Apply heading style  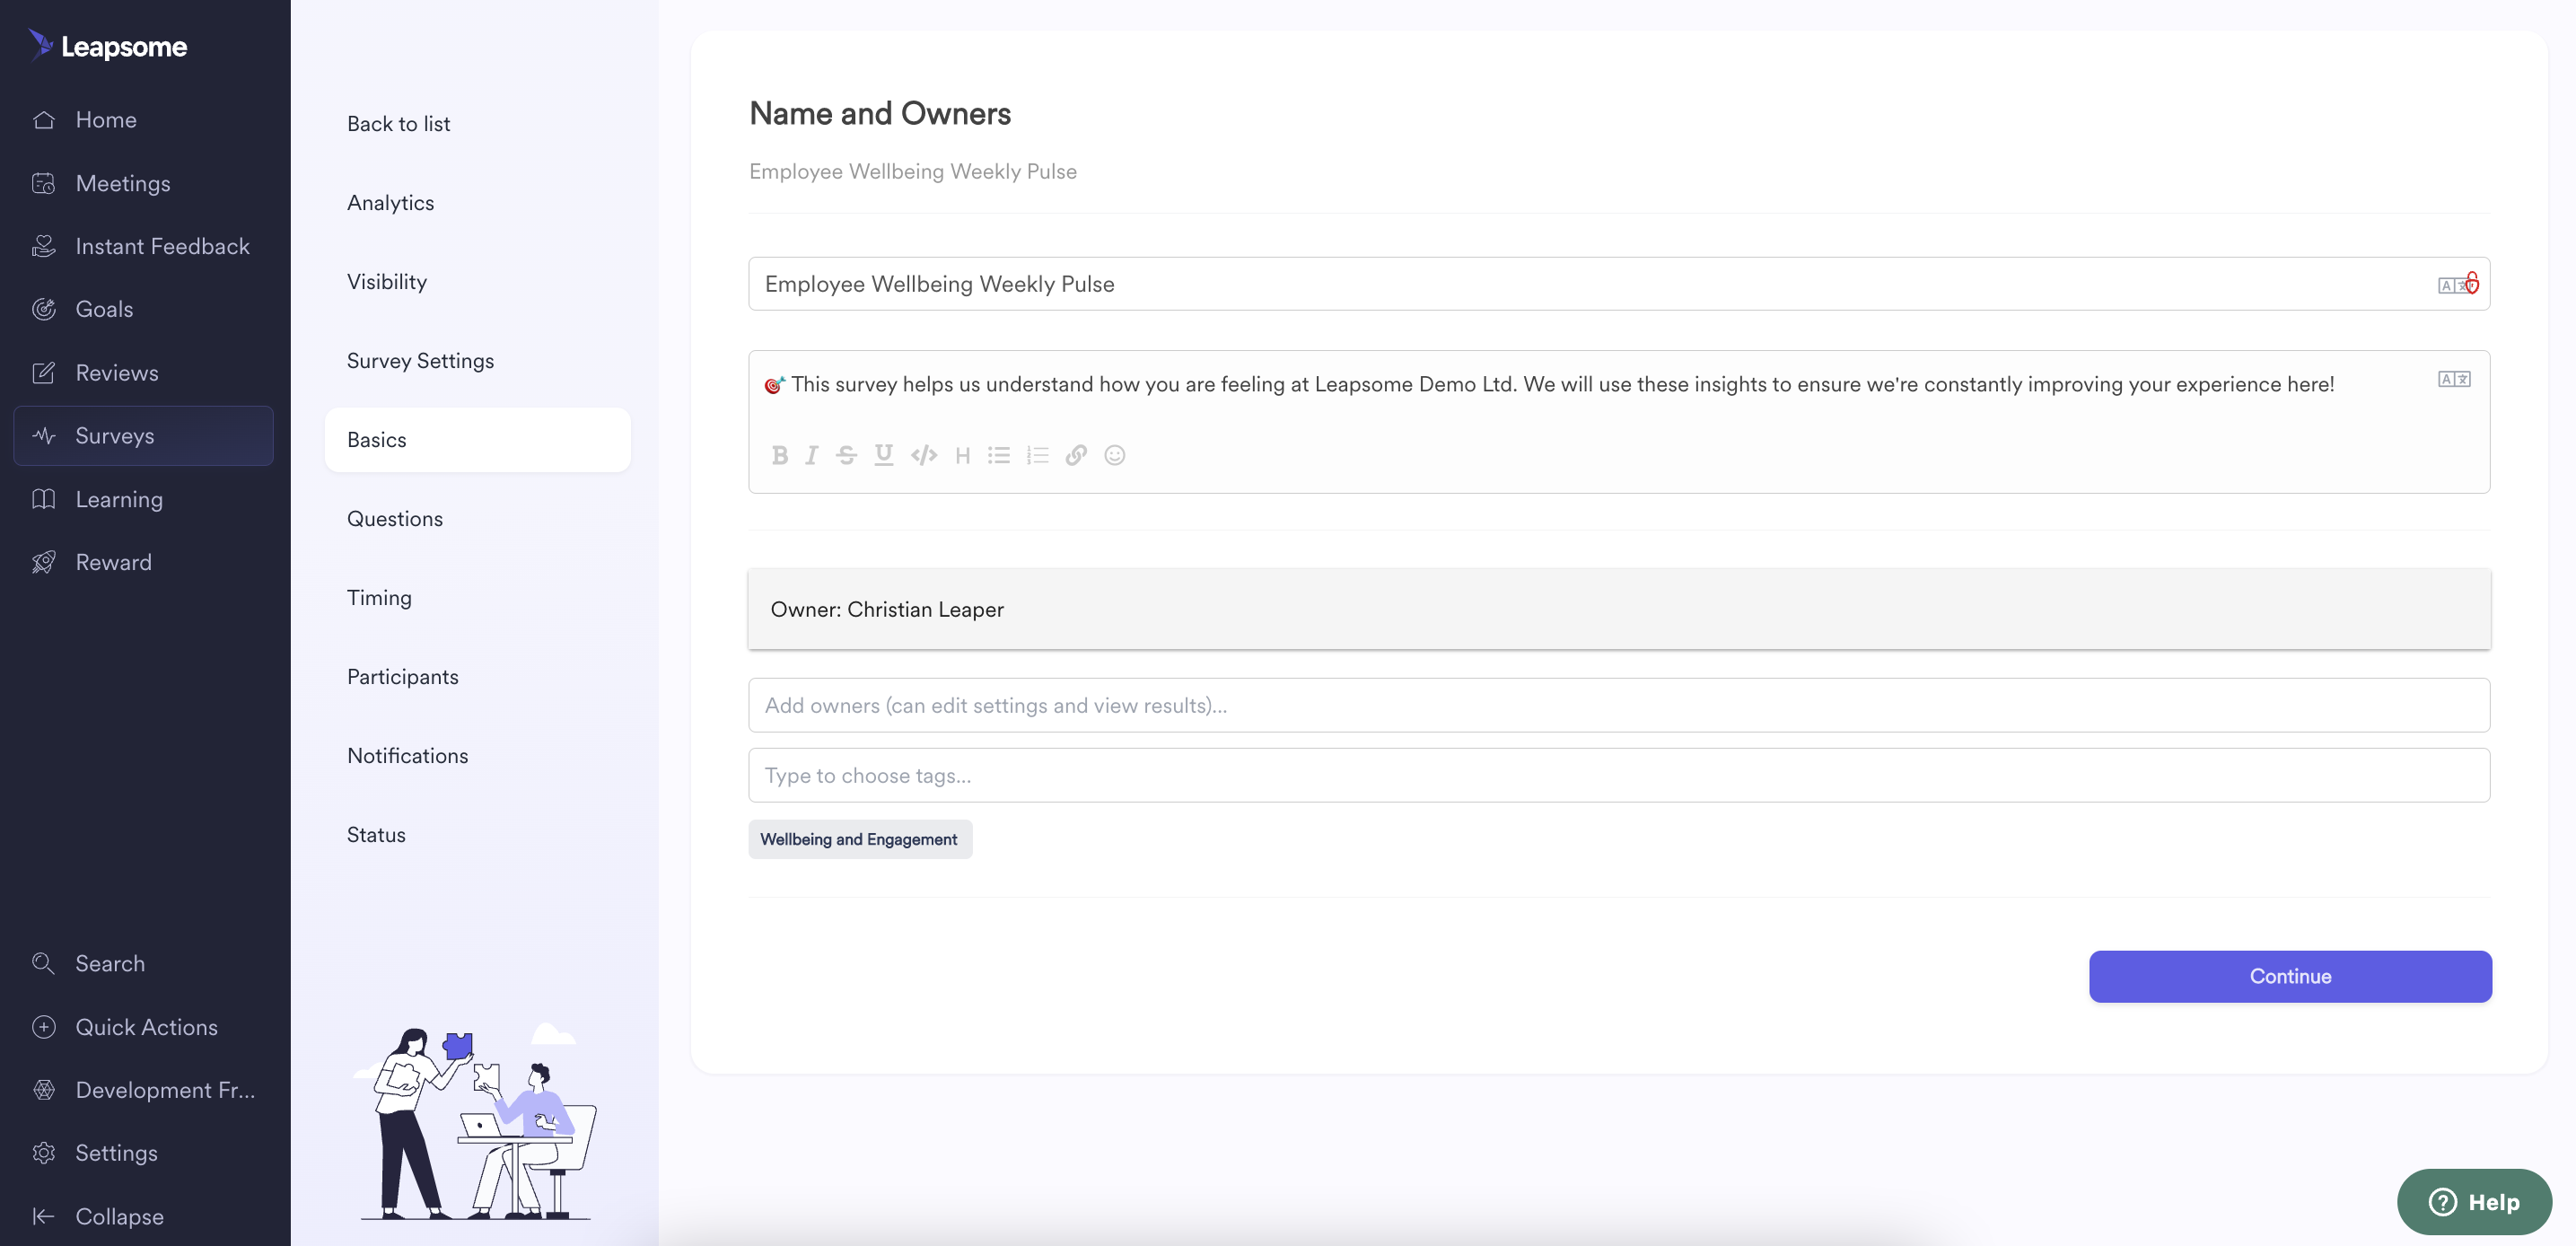click(x=963, y=455)
